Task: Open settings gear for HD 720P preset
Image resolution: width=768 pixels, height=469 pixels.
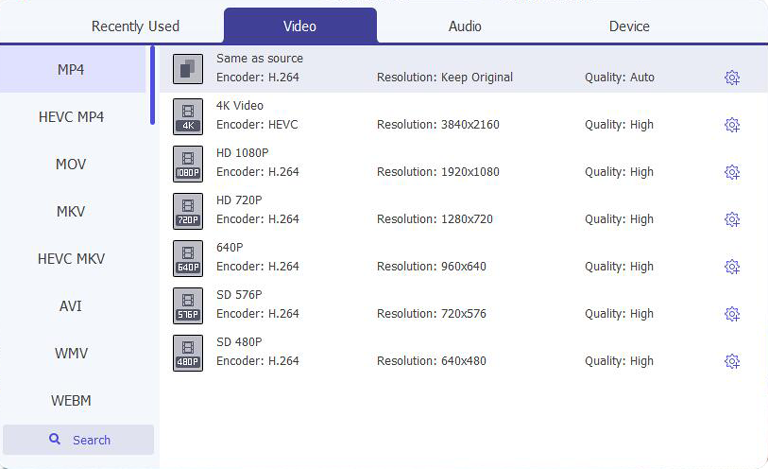Action: tap(732, 219)
